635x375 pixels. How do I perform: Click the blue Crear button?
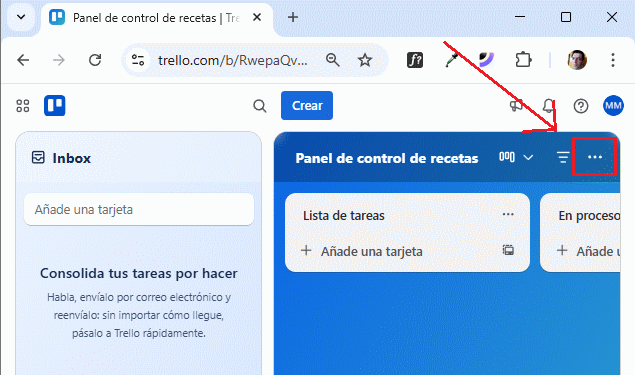[307, 106]
